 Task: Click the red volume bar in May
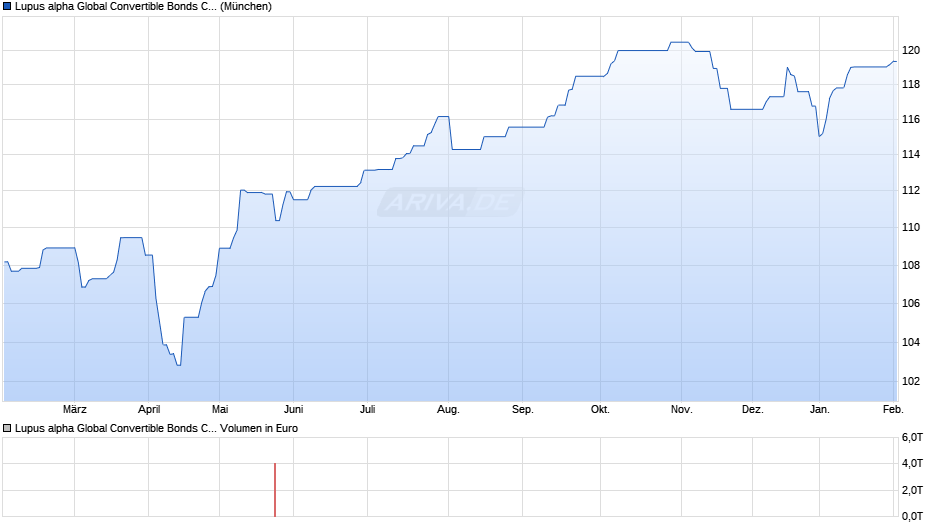pyautogui.click(x=275, y=489)
